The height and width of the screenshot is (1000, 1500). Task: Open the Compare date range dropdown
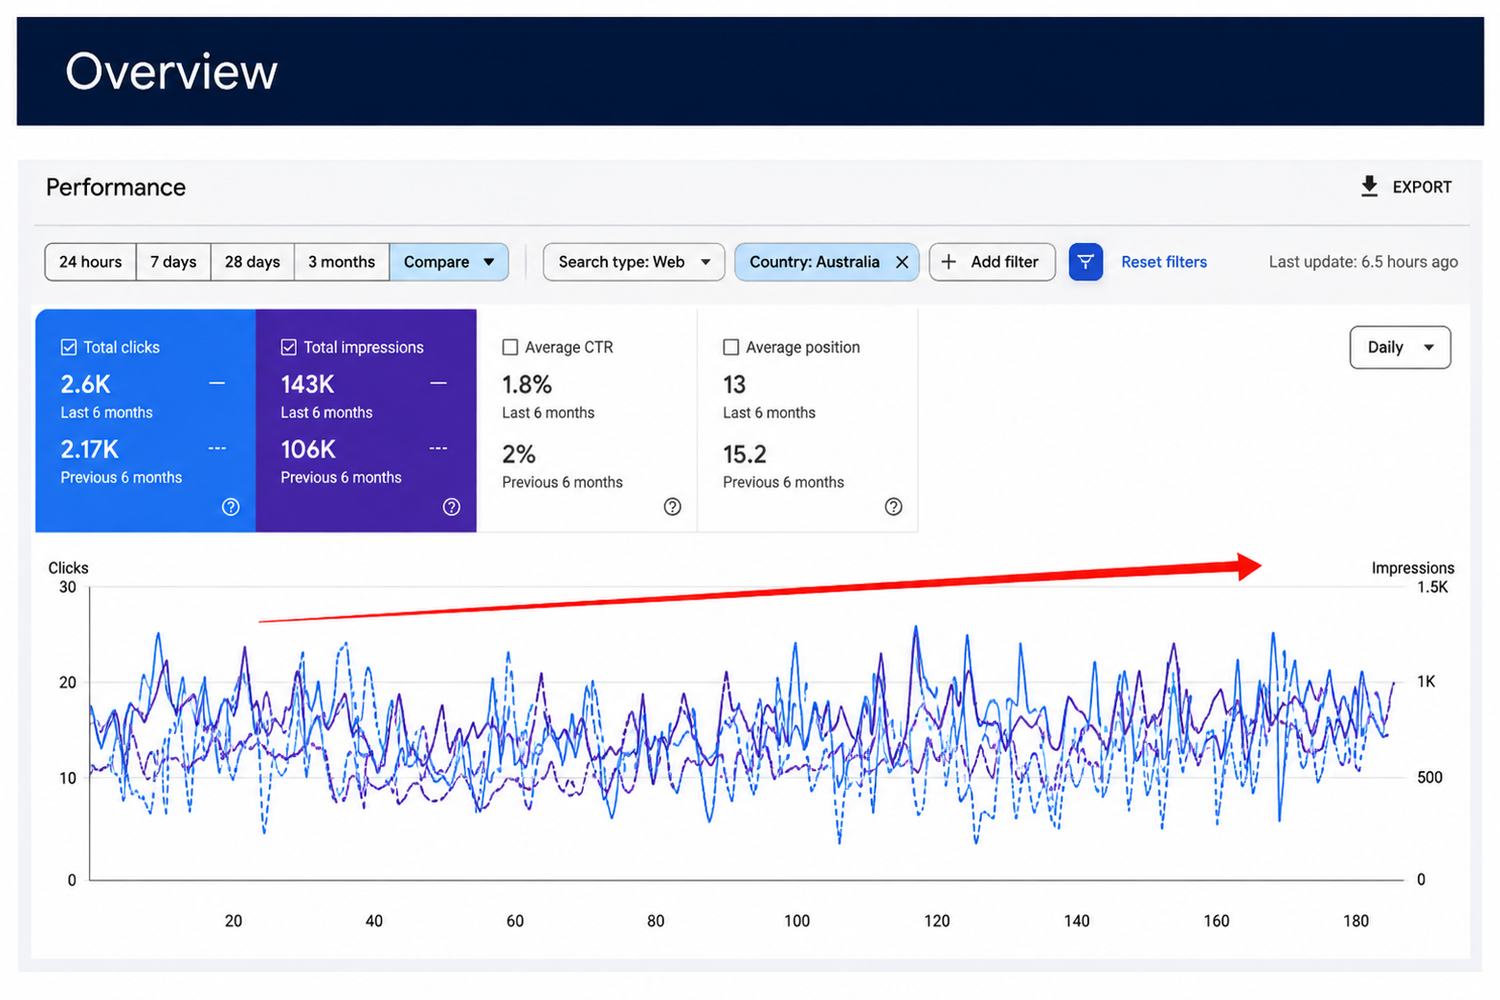[449, 262]
